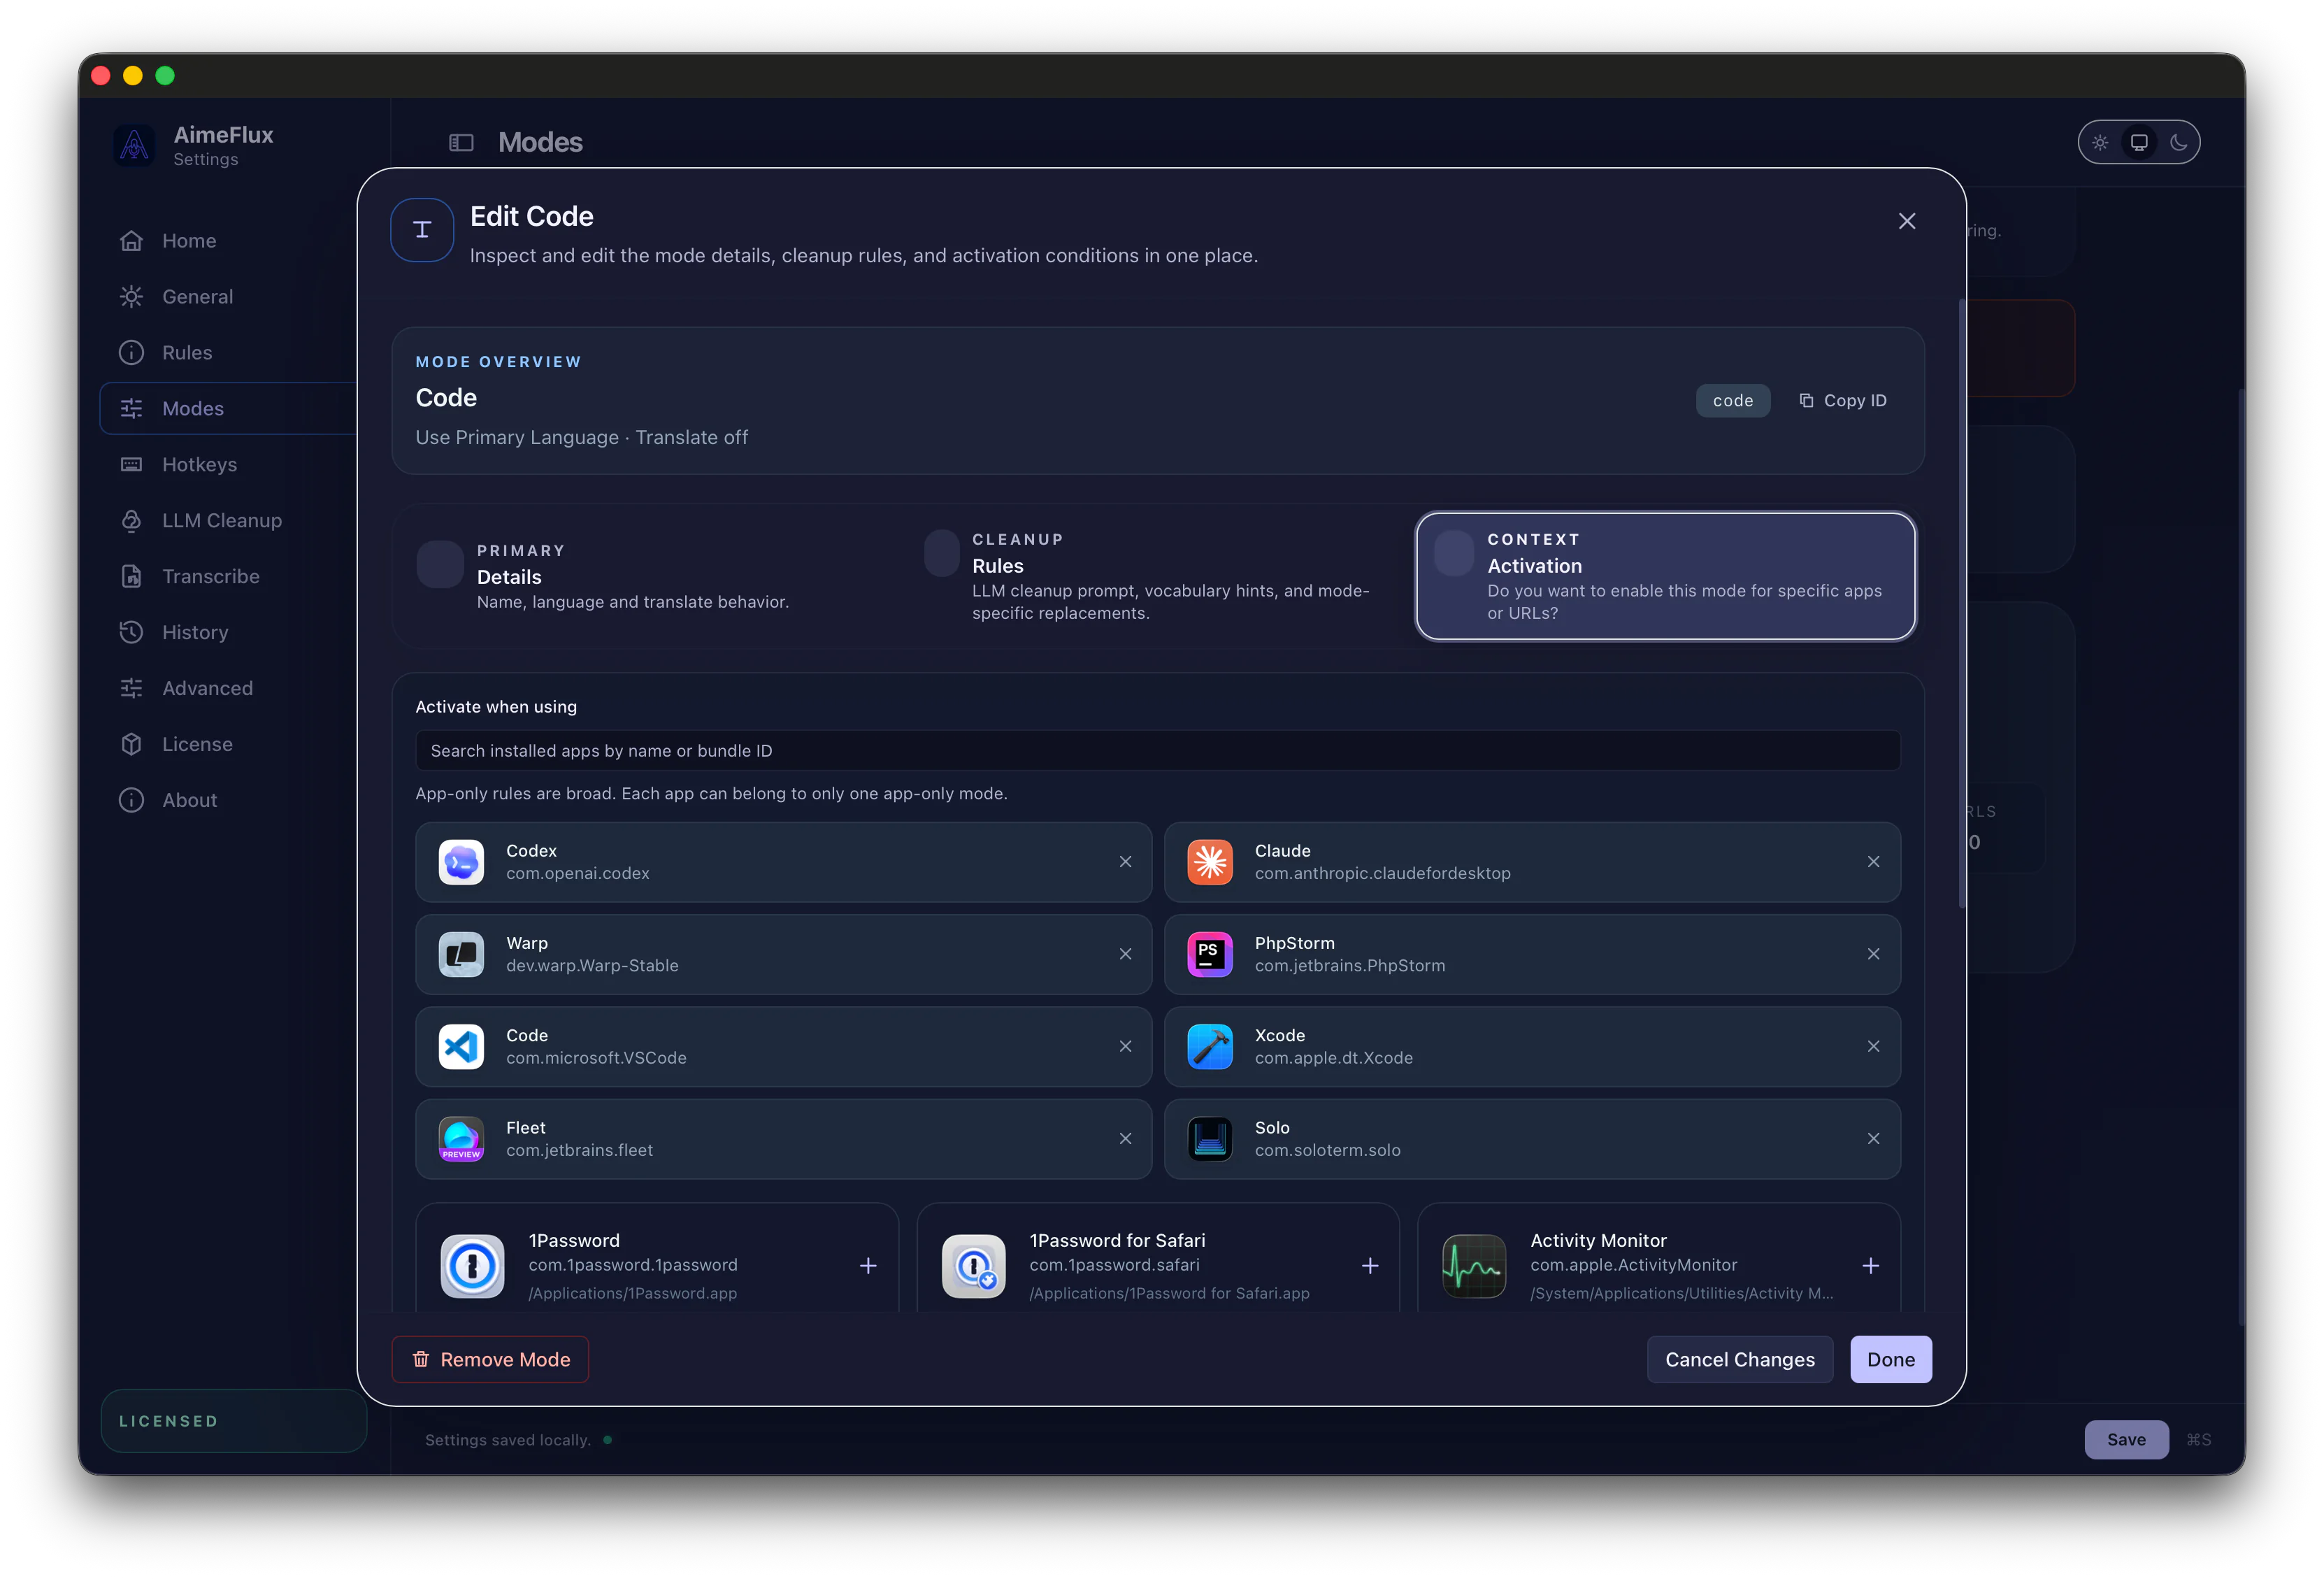Switch to dark theme moon icon
The image size is (2324, 1579).
[x=2178, y=142]
